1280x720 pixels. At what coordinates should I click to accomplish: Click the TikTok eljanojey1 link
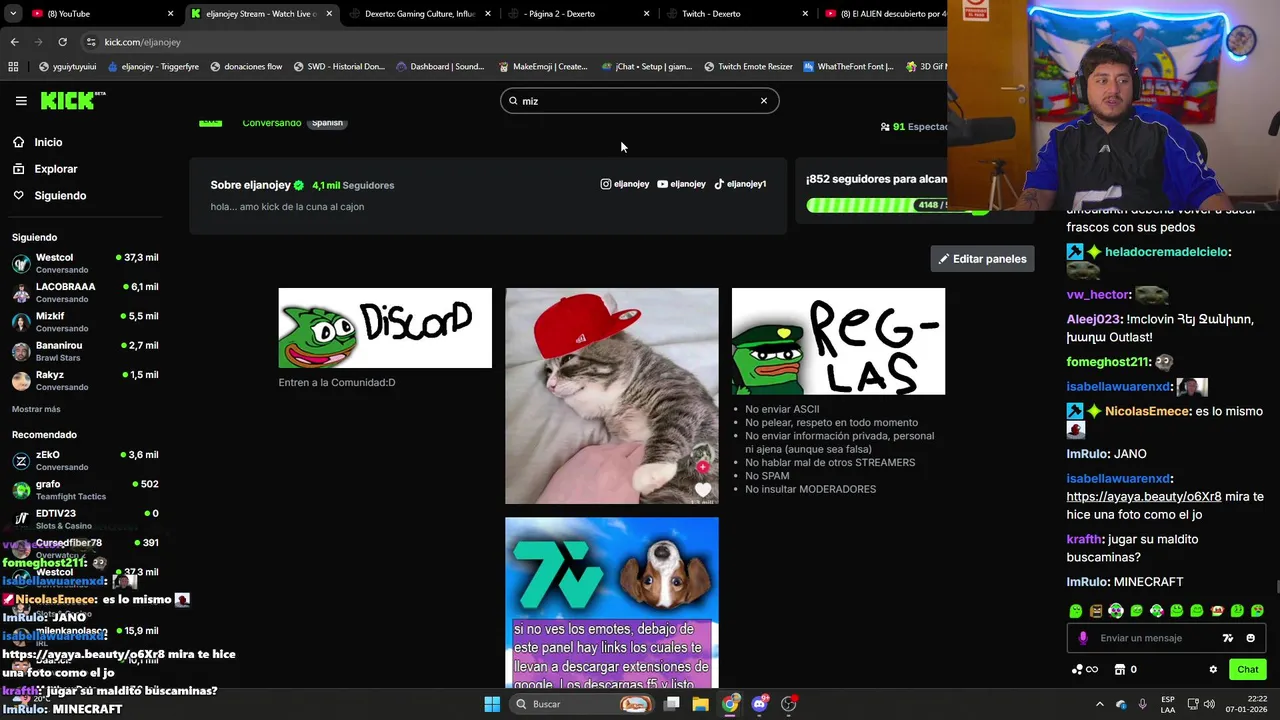pyautogui.click(x=740, y=184)
